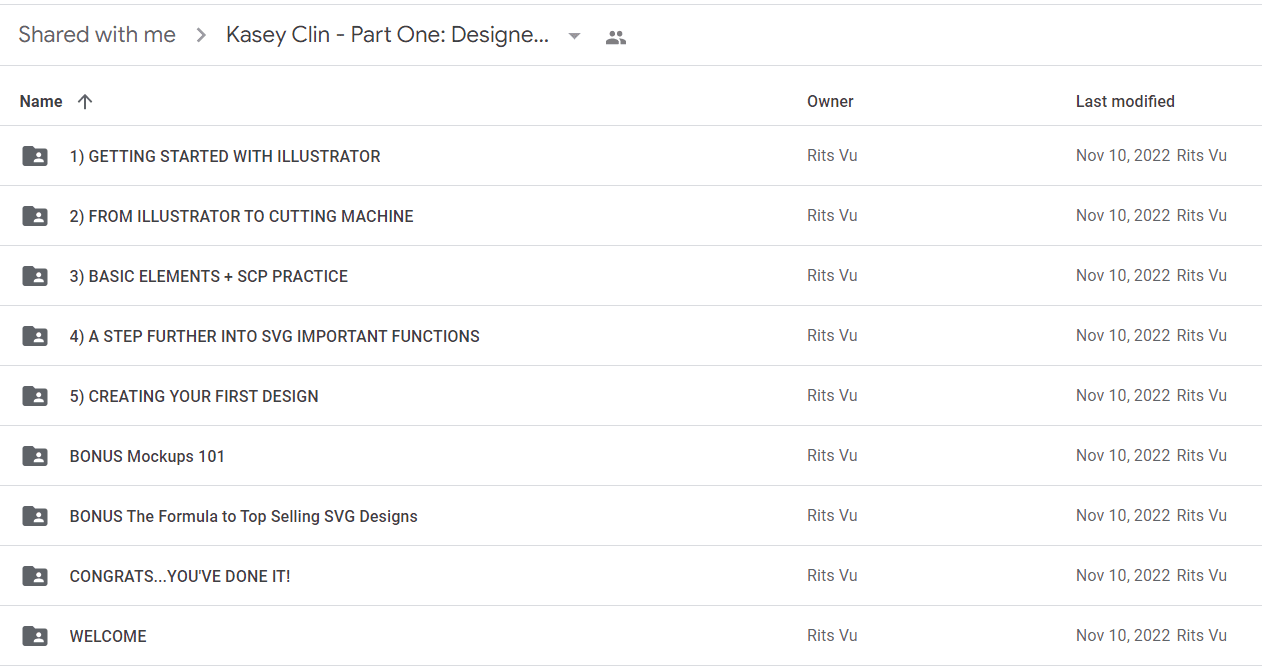
Task: Select the BONUS Mockups 101 folder name
Action: (x=147, y=456)
